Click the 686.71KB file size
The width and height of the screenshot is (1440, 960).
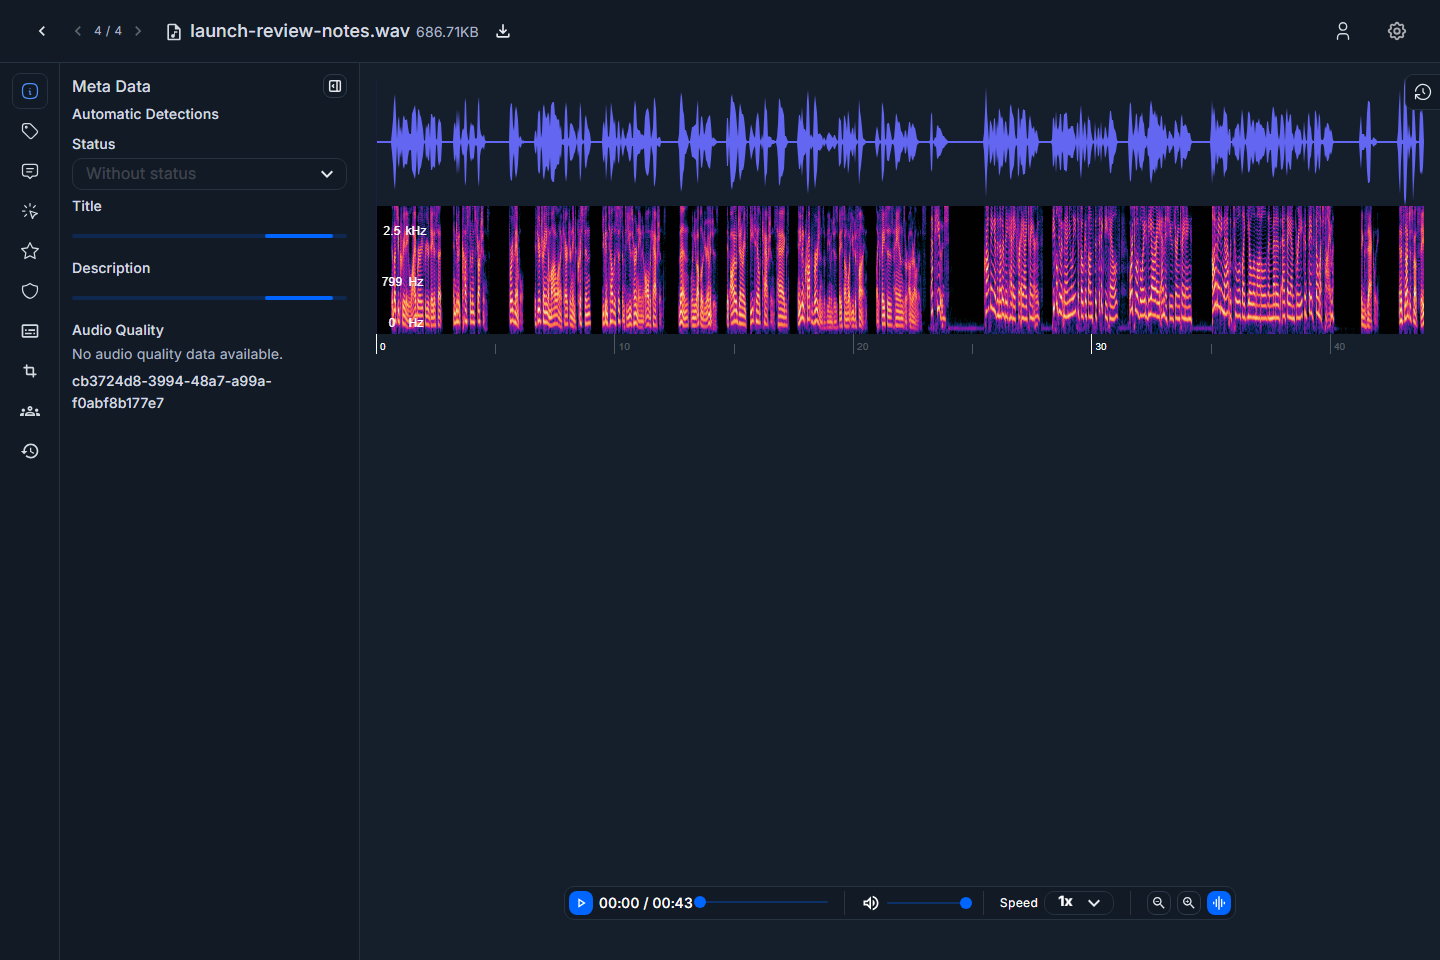coord(447,32)
